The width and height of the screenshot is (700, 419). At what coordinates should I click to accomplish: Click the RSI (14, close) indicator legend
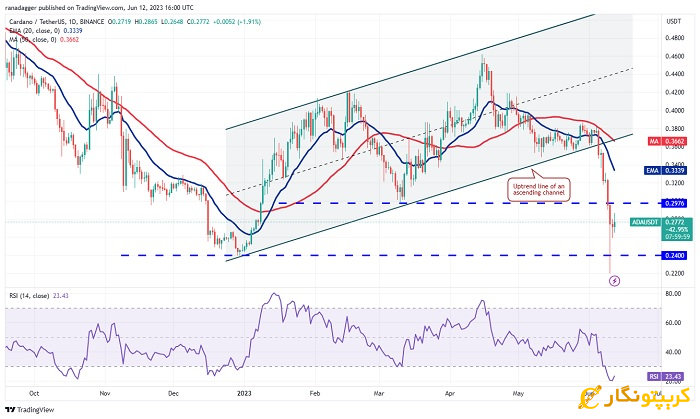coord(38,296)
